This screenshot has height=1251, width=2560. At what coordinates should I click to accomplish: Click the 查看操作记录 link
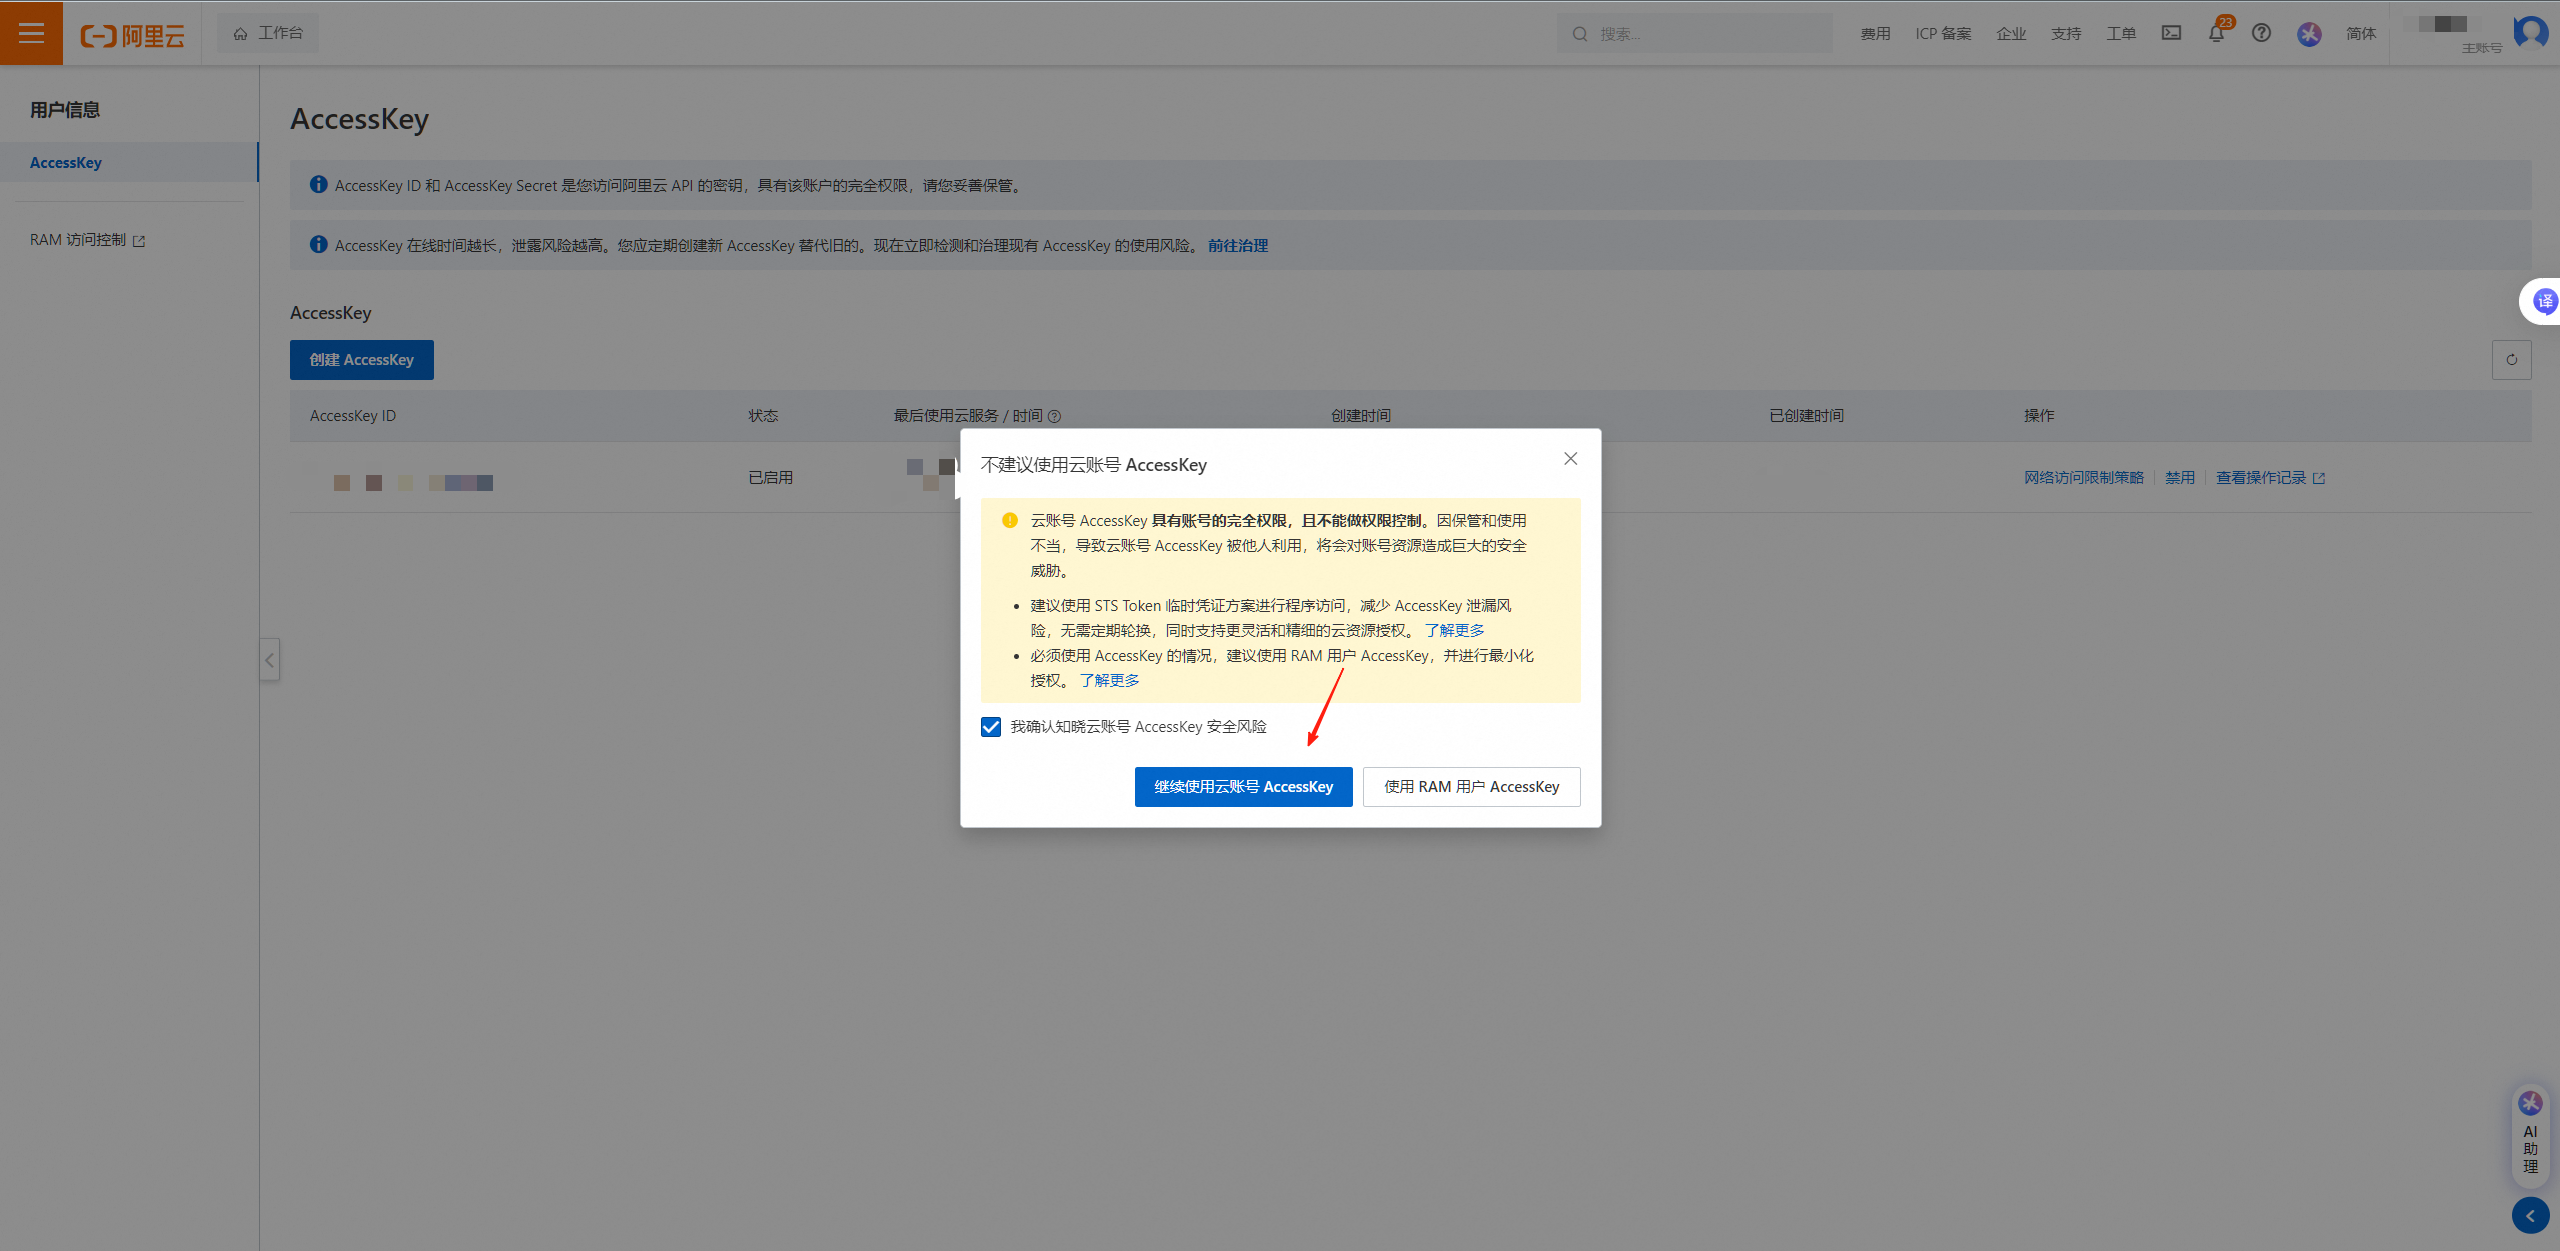point(2270,478)
